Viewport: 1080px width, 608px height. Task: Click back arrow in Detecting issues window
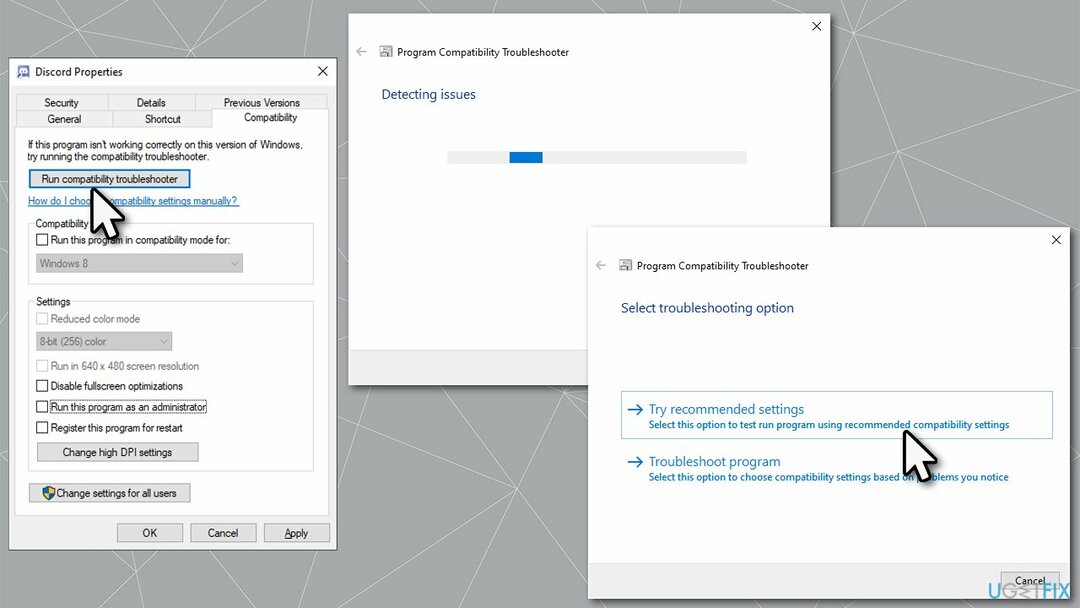coord(361,52)
